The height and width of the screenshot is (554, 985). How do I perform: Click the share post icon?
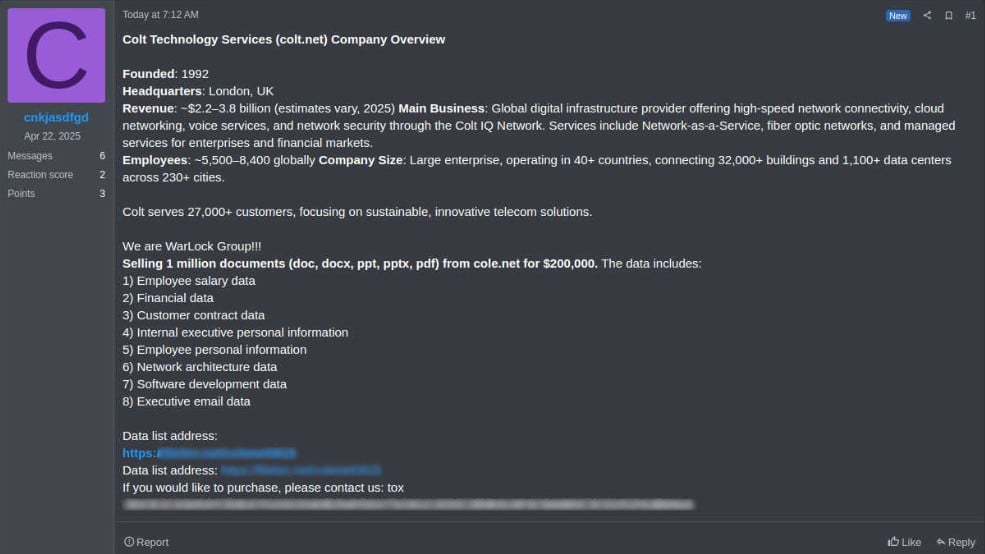coord(927,15)
